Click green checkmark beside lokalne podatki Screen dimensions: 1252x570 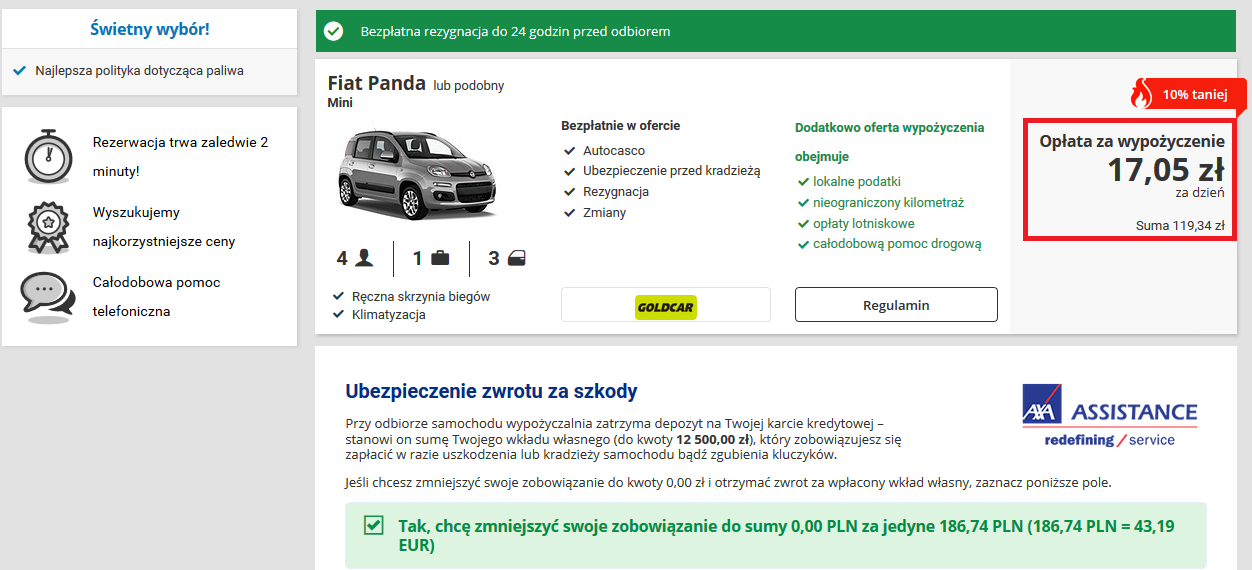point(803,182)
